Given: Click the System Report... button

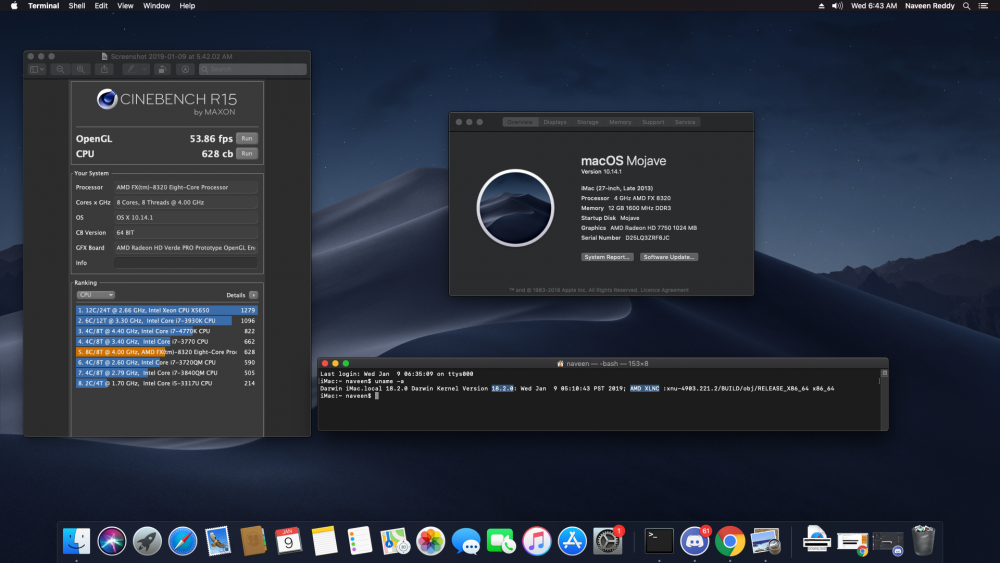Looking at the screenshot, I should pos(607,257).
